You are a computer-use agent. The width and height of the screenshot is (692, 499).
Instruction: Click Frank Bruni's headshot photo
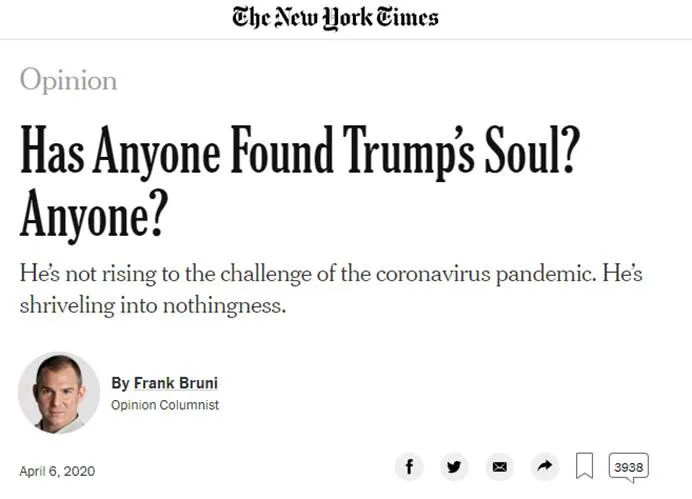coord(59,393)
